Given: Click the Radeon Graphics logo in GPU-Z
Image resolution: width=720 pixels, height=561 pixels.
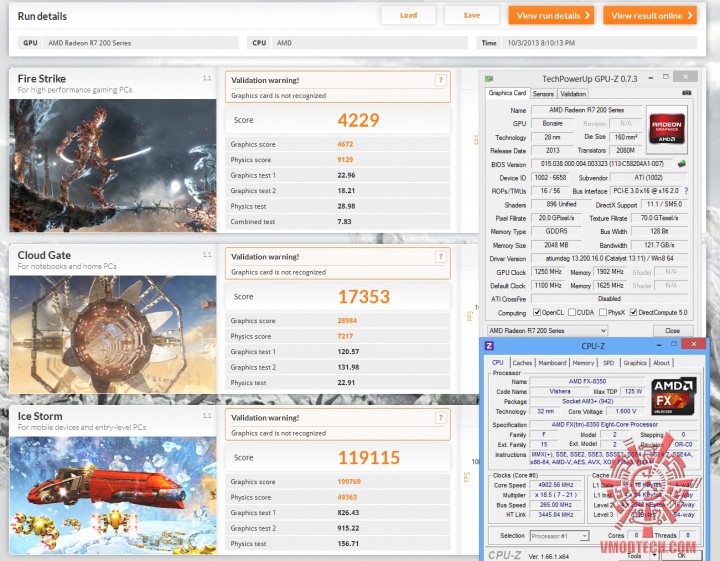Looking at the screenshot, I should coord(667,129).
